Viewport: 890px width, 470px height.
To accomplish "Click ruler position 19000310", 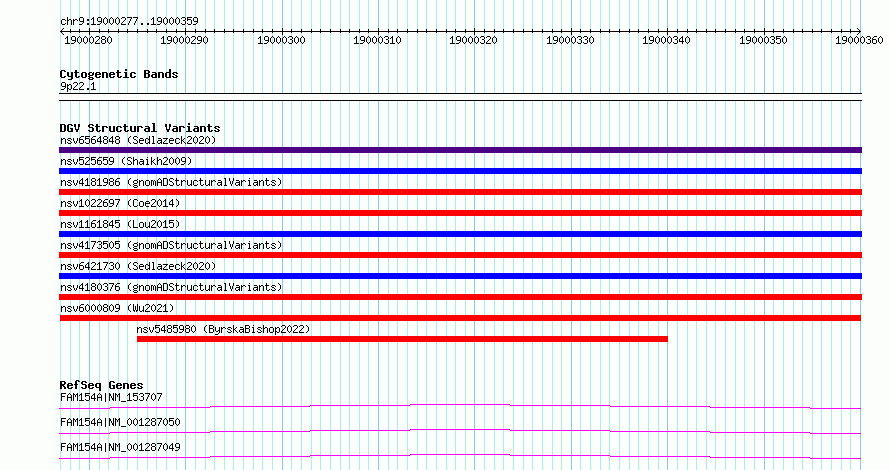I will (377, 40).
